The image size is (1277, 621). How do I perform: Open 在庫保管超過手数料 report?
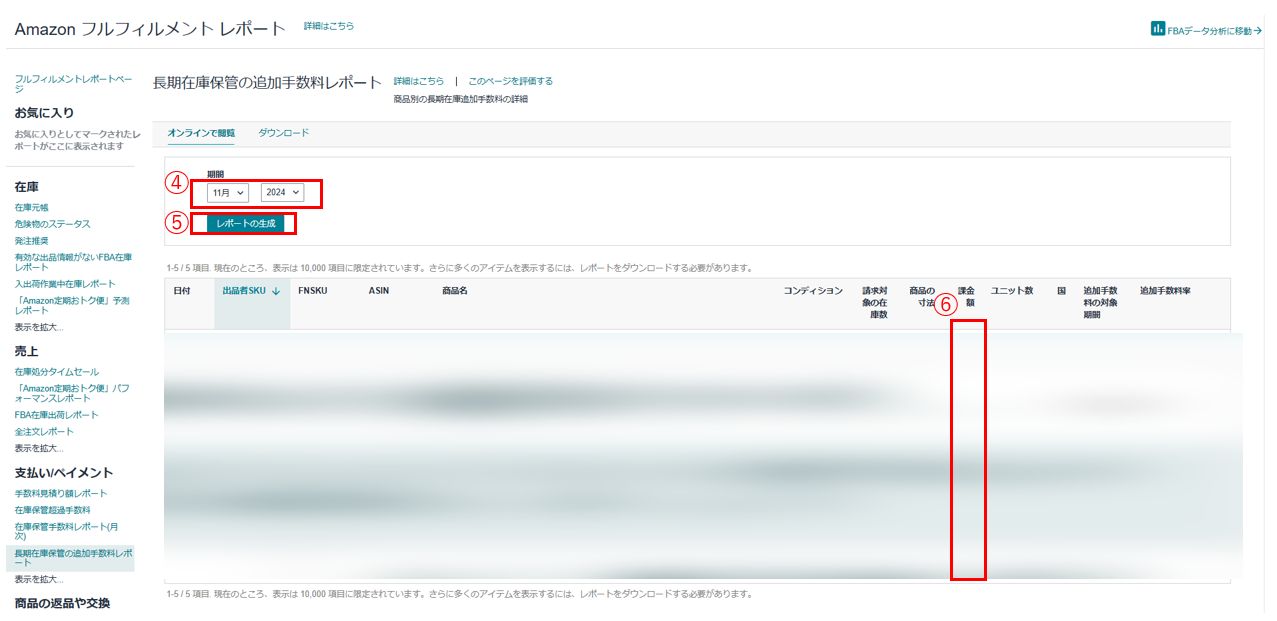coord(52,510)
